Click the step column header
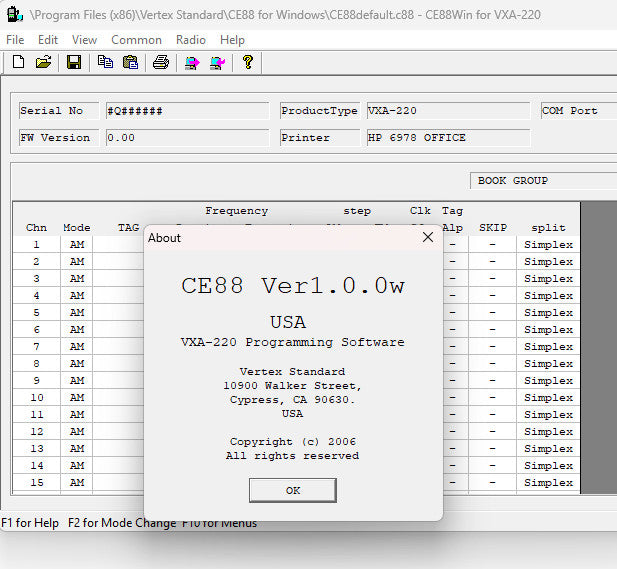617x569 pixels. [x=357, y=211]
